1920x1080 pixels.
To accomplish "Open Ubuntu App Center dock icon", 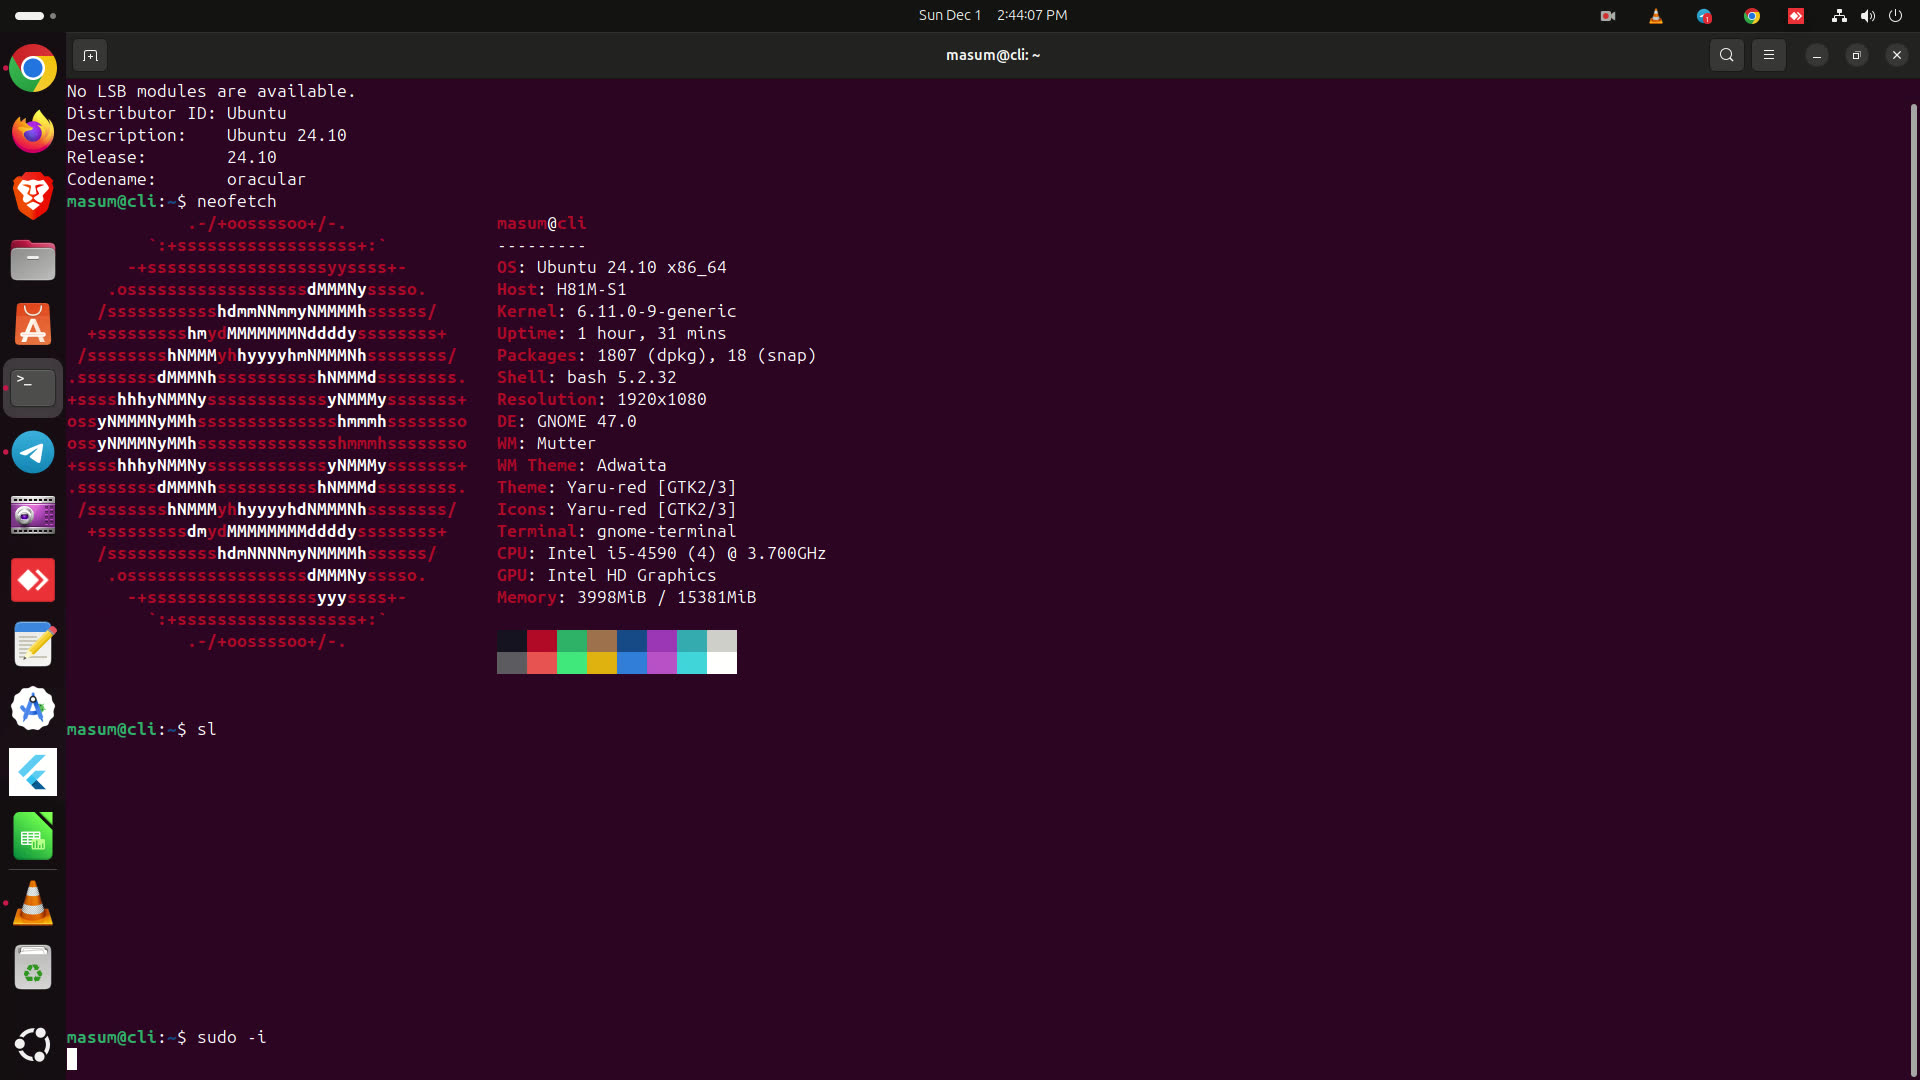I will (x=33, y=325).
